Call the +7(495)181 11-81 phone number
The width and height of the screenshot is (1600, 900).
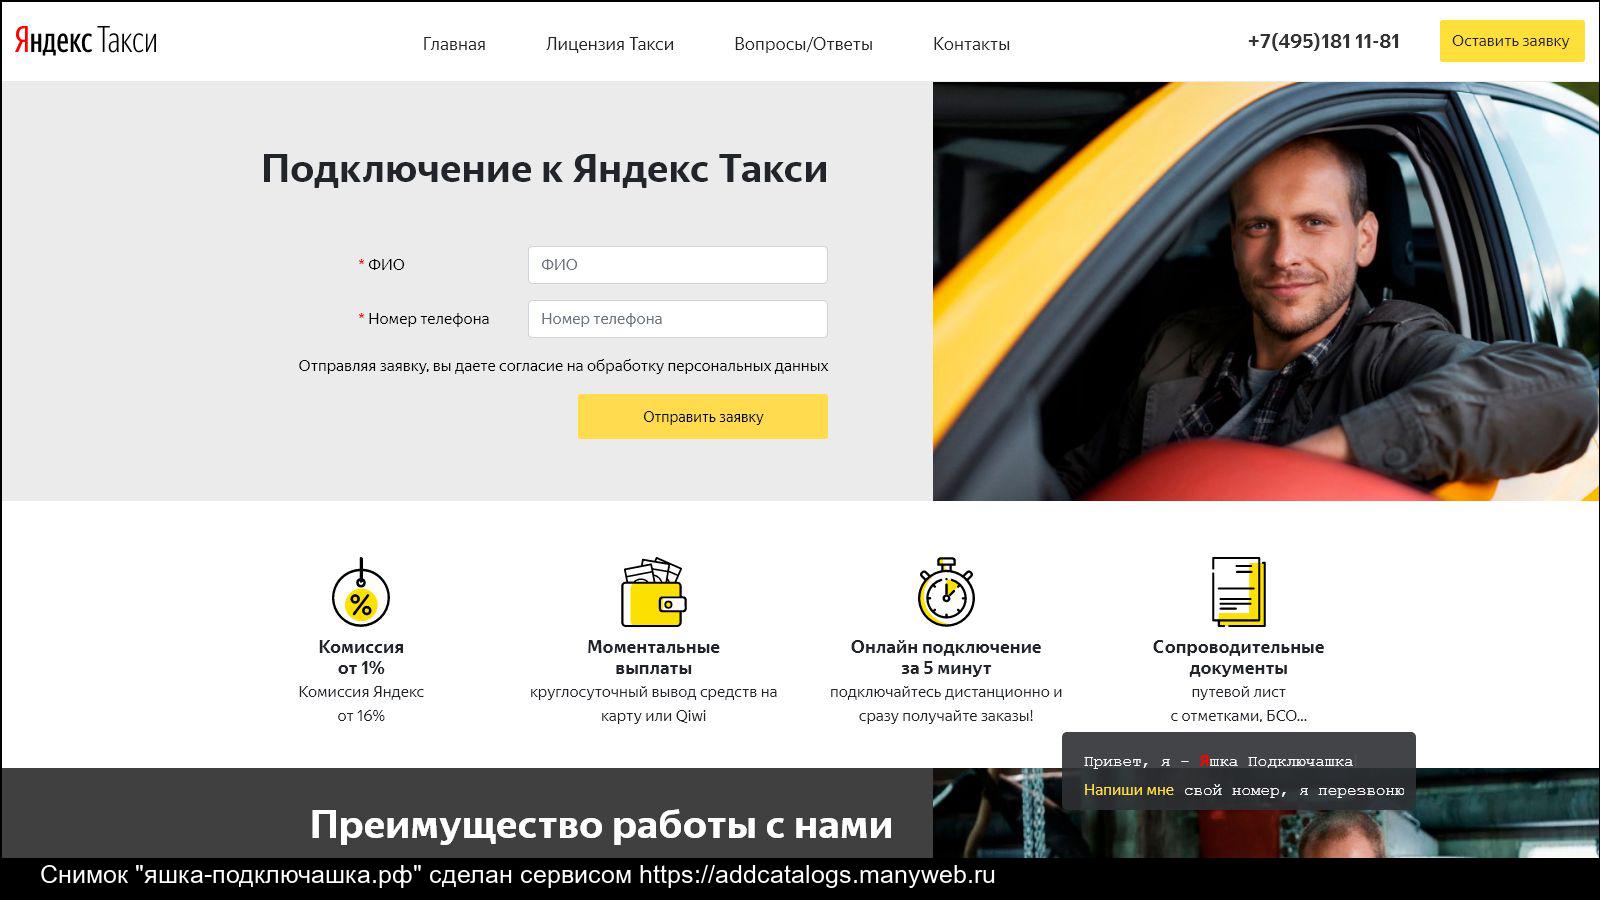(1324, 41)
